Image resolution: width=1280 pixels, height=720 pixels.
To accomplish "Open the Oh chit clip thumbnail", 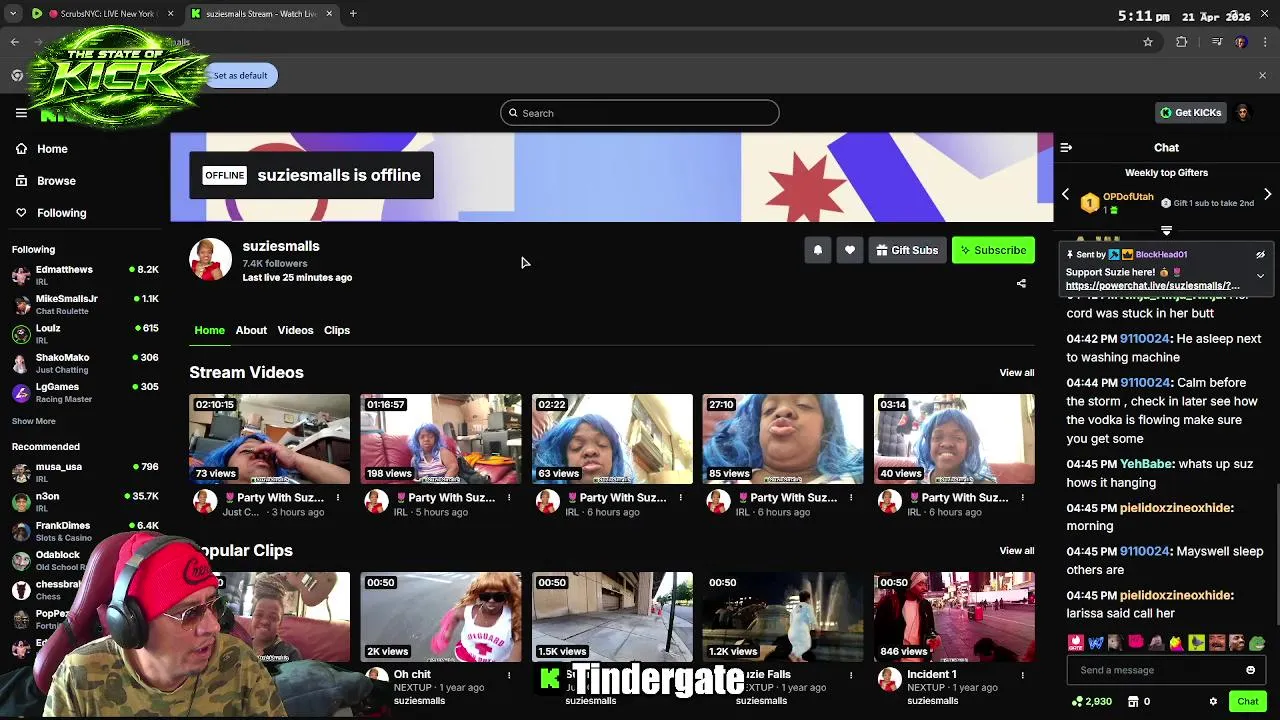I will coord(441,617).
